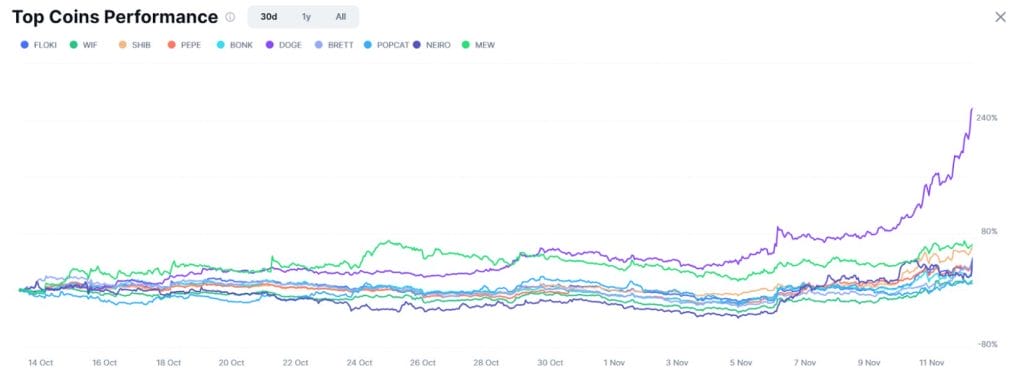
Task: Toggle the SHIB series in legend
Action: (x=135, y=45)
